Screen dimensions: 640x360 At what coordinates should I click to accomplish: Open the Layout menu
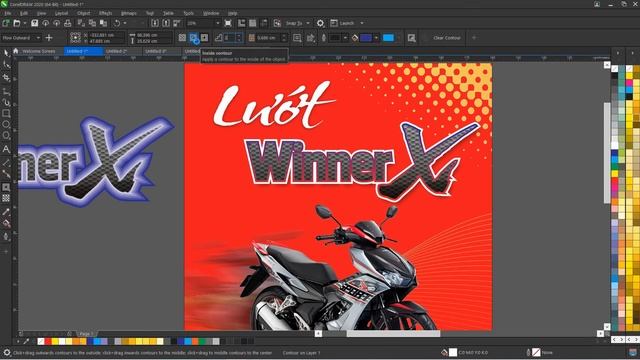[61, 13]
